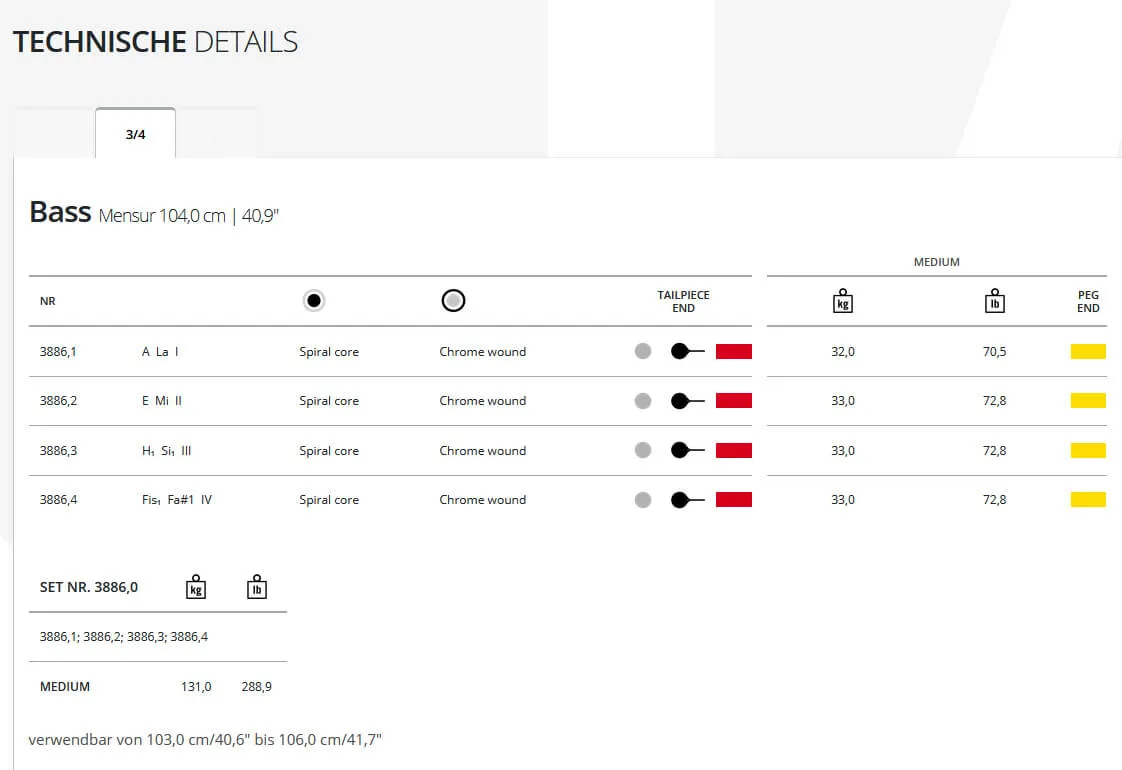Click the lb weight icon in Medium header
This screenshot has width=1122, height=770.
coord(994,301)
